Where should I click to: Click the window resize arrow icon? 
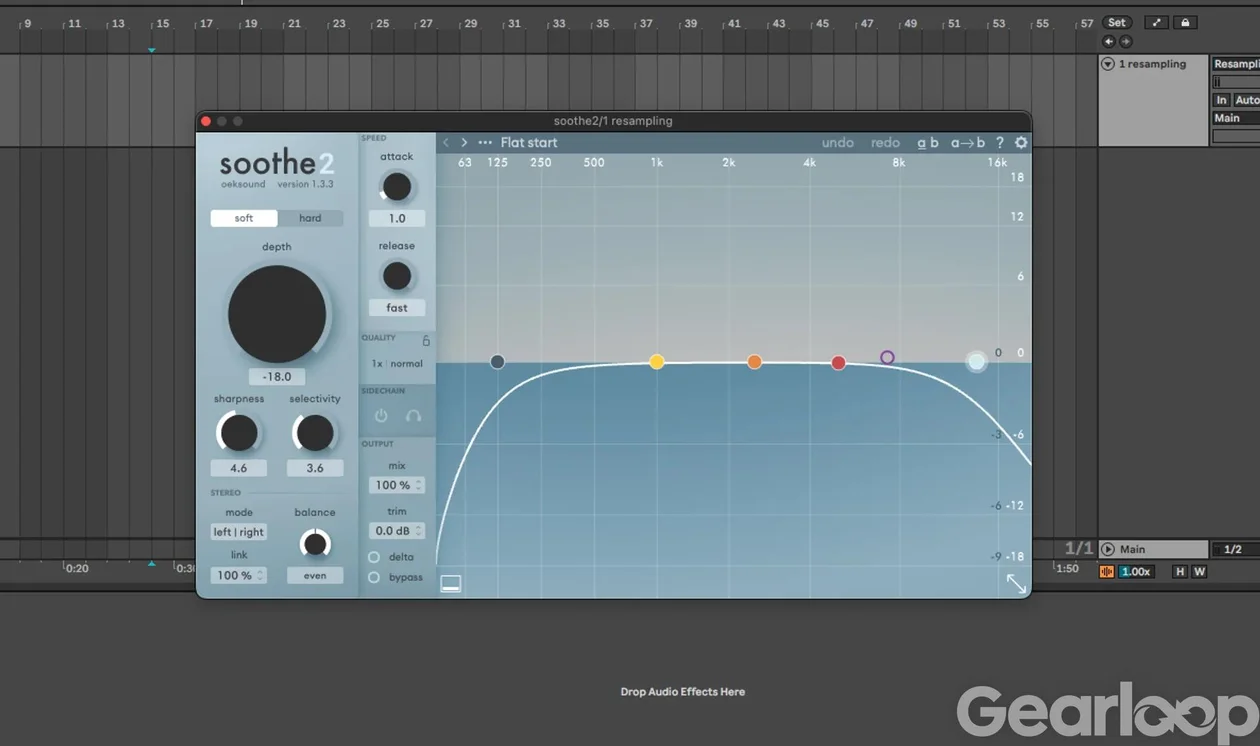(1016, 583)
